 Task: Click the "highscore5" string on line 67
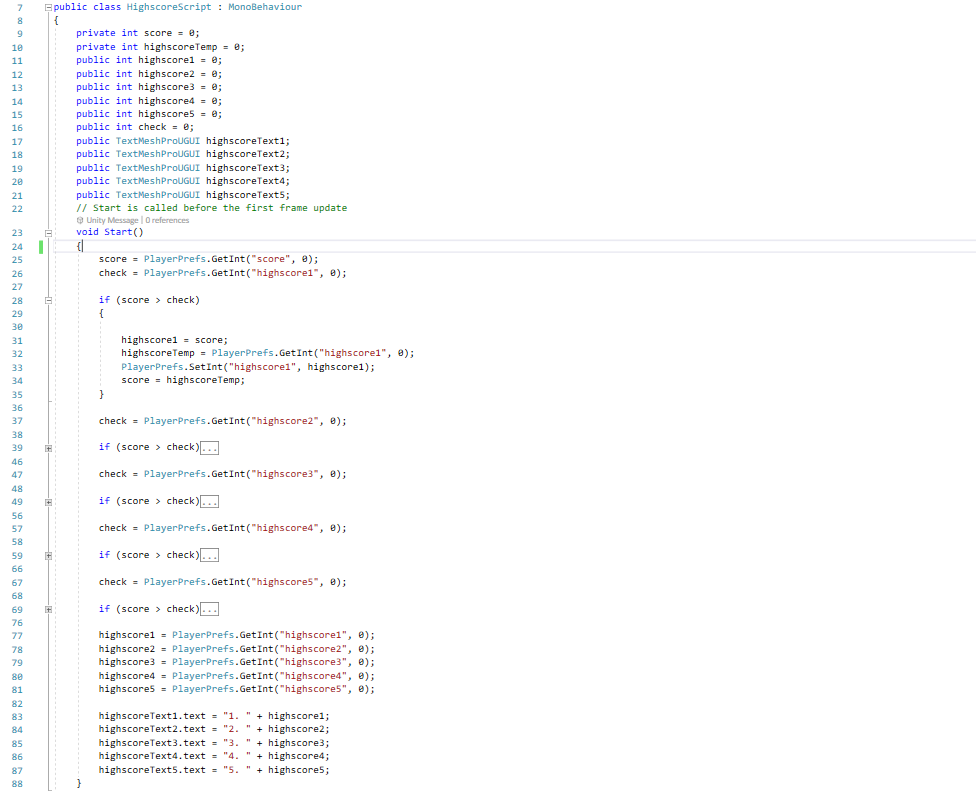284,583
